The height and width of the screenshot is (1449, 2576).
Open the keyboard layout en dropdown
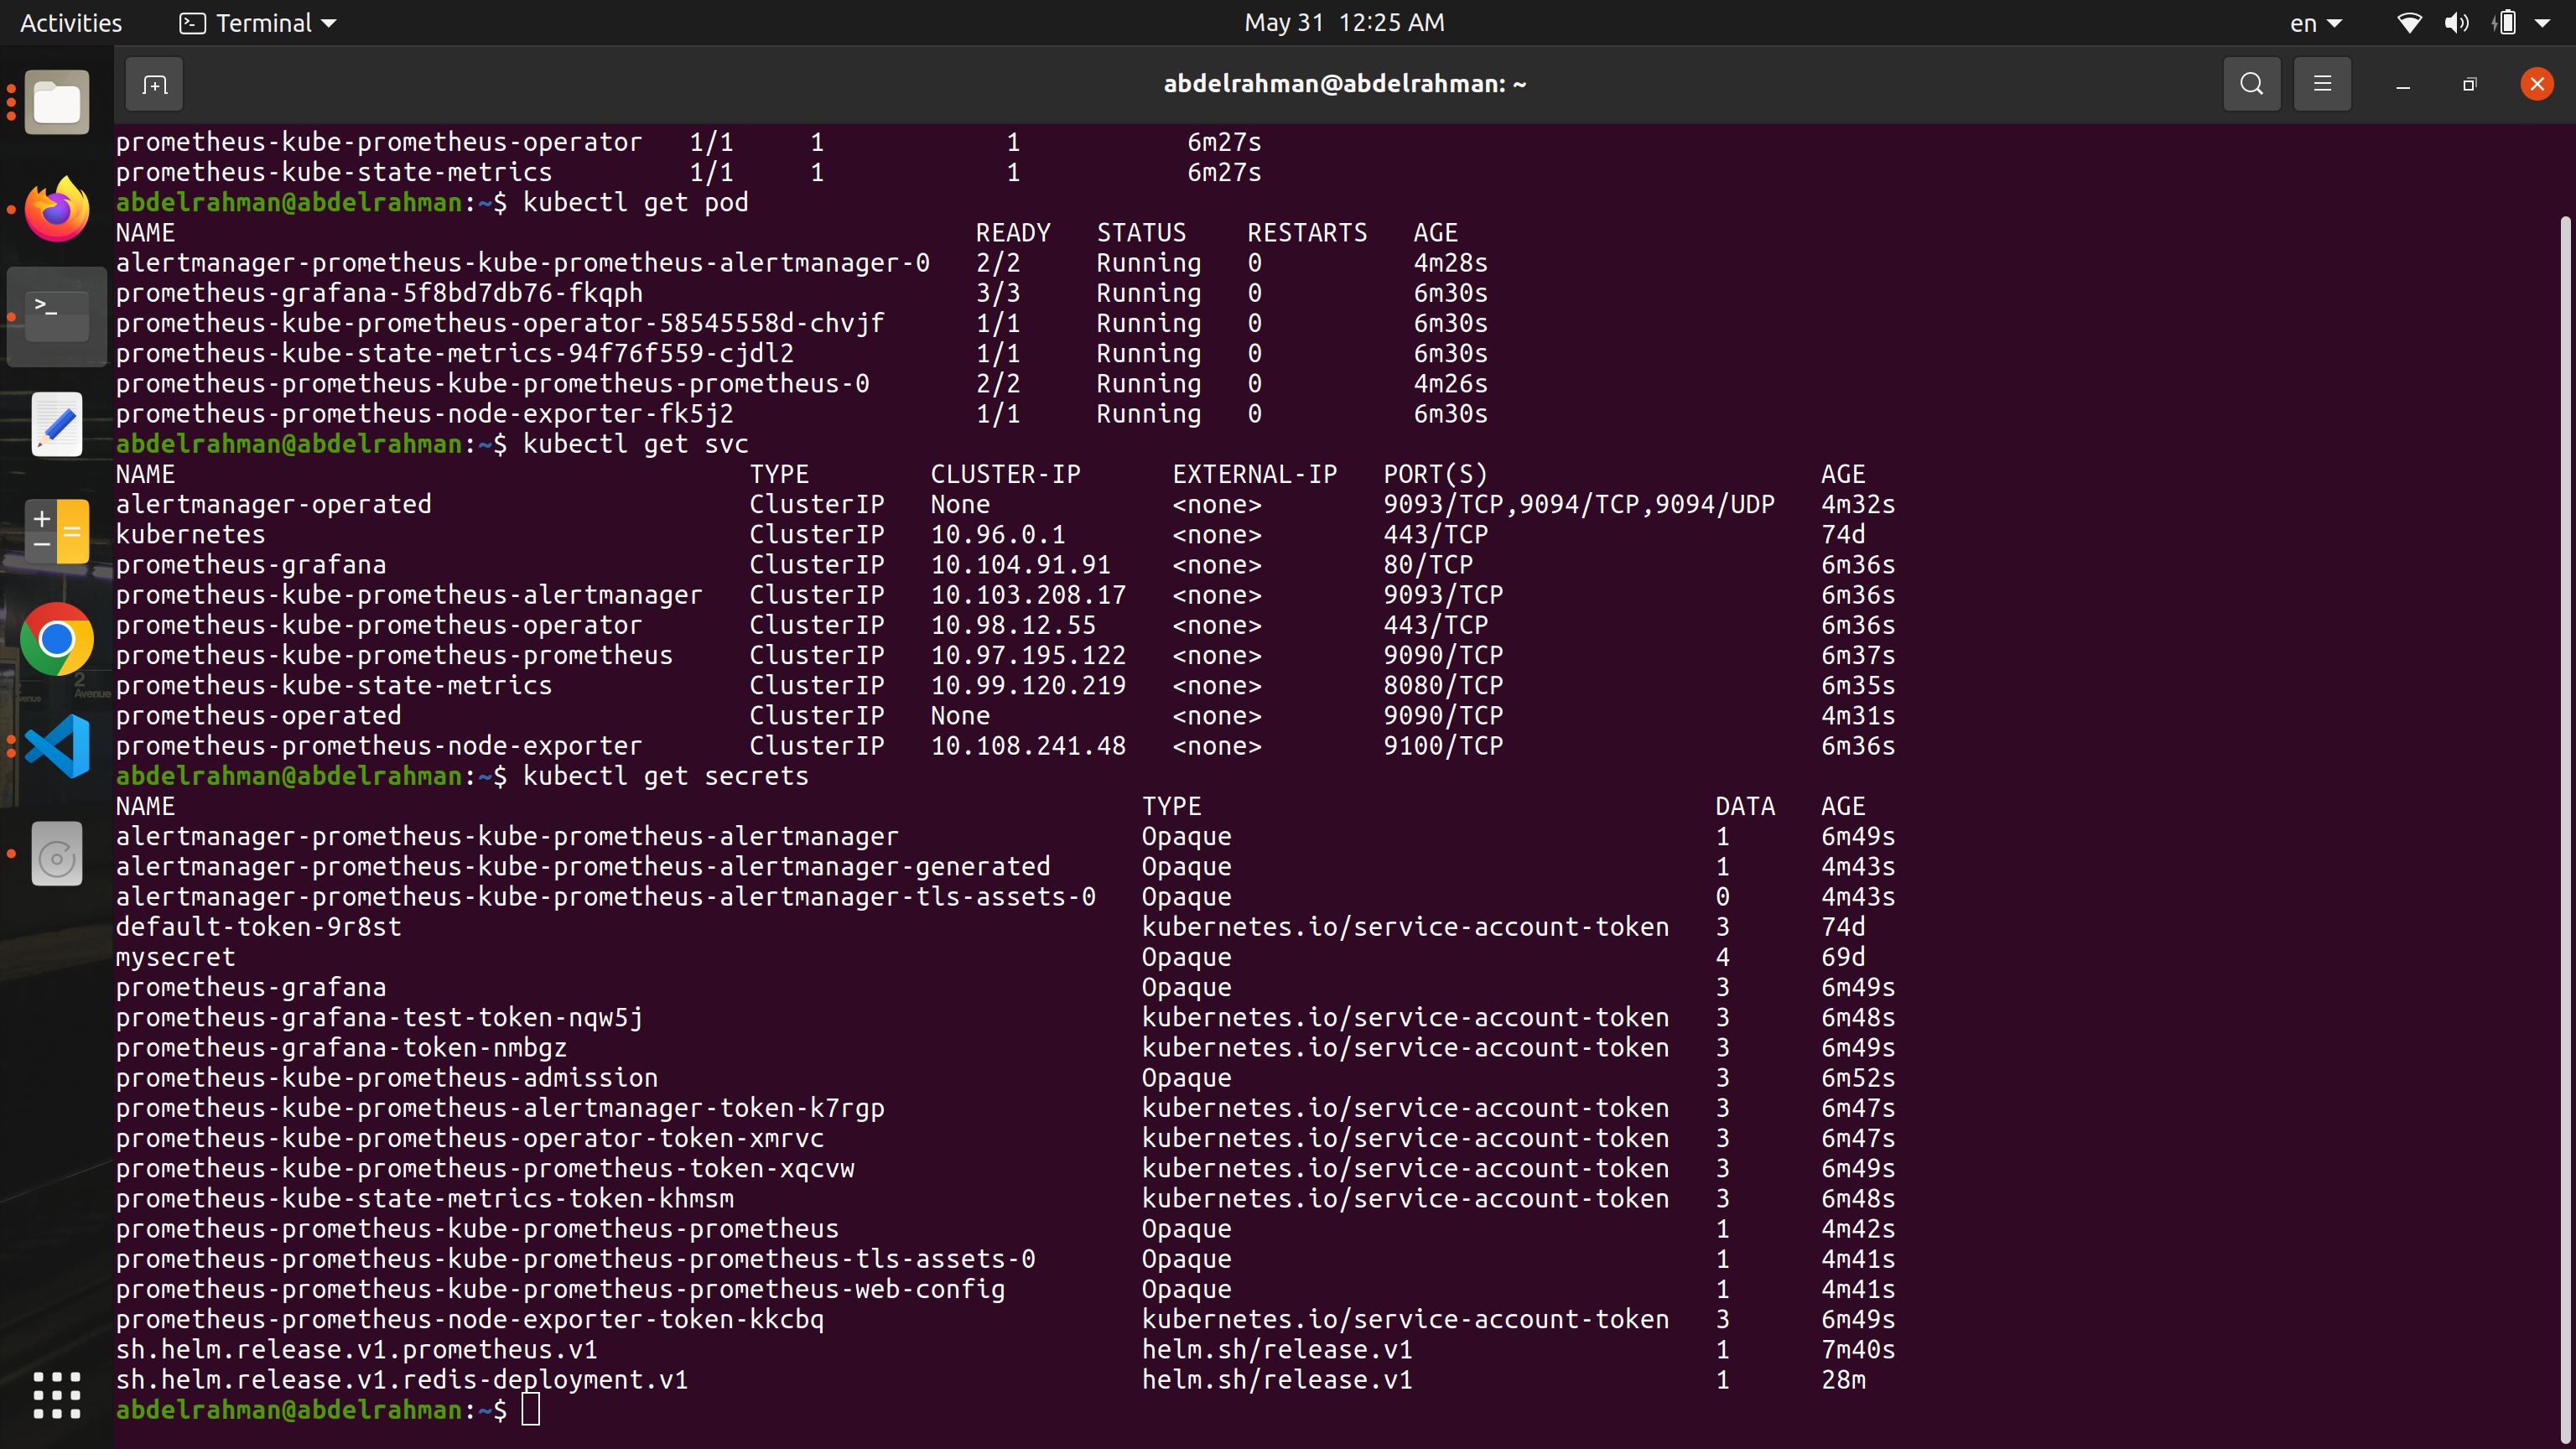pos(2315,22)
